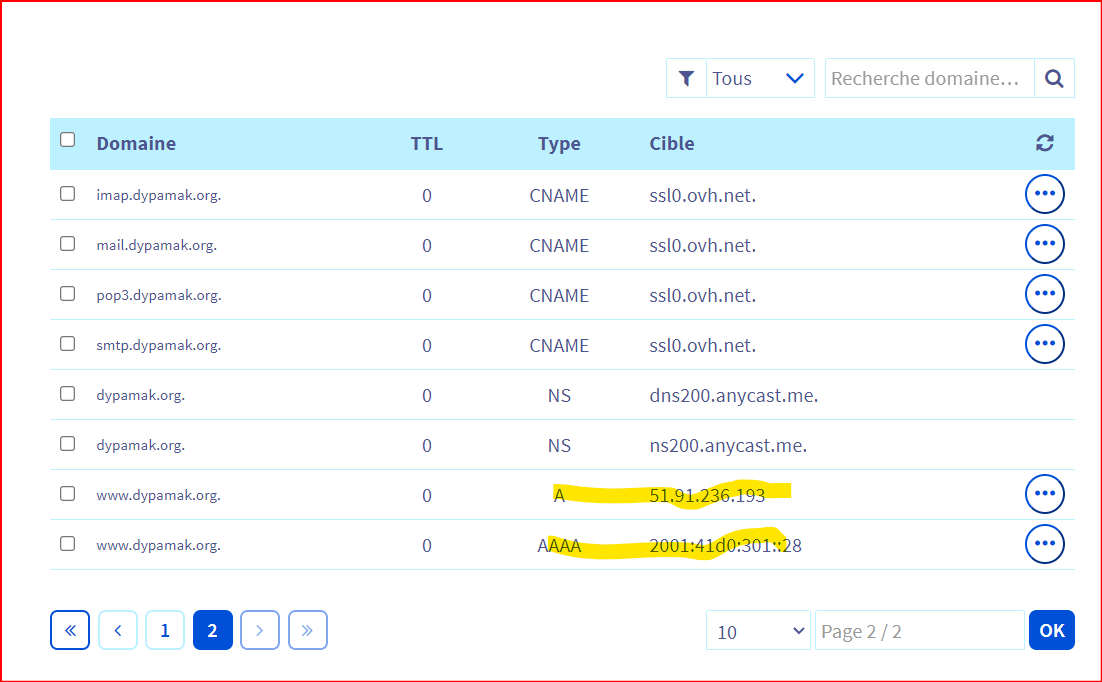The width and height of the screenshot is (1102, 682).
Task: Expand the Tous record type filter
Action: (x=760, y=79)
